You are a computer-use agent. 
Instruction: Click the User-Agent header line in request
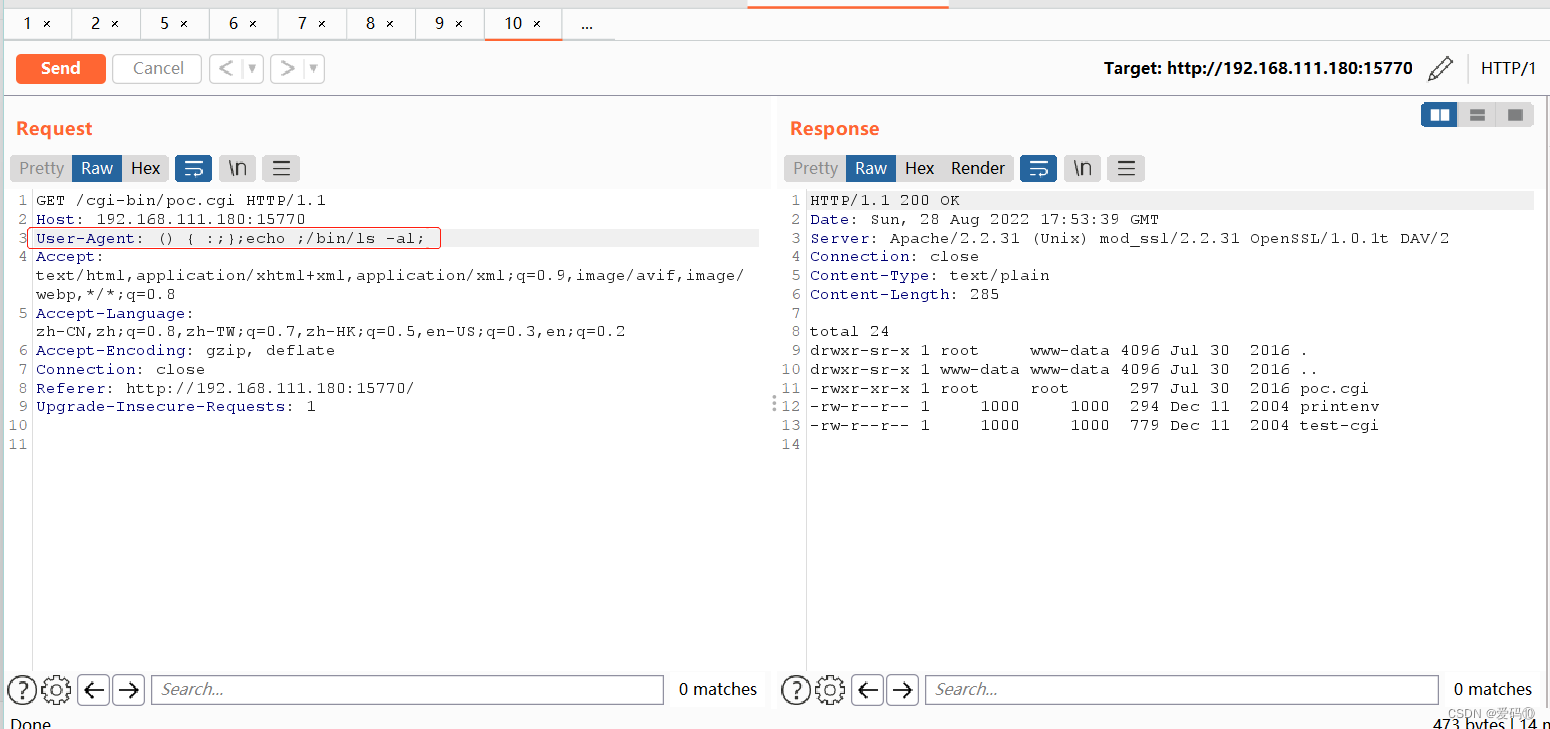tap(231, 238)
